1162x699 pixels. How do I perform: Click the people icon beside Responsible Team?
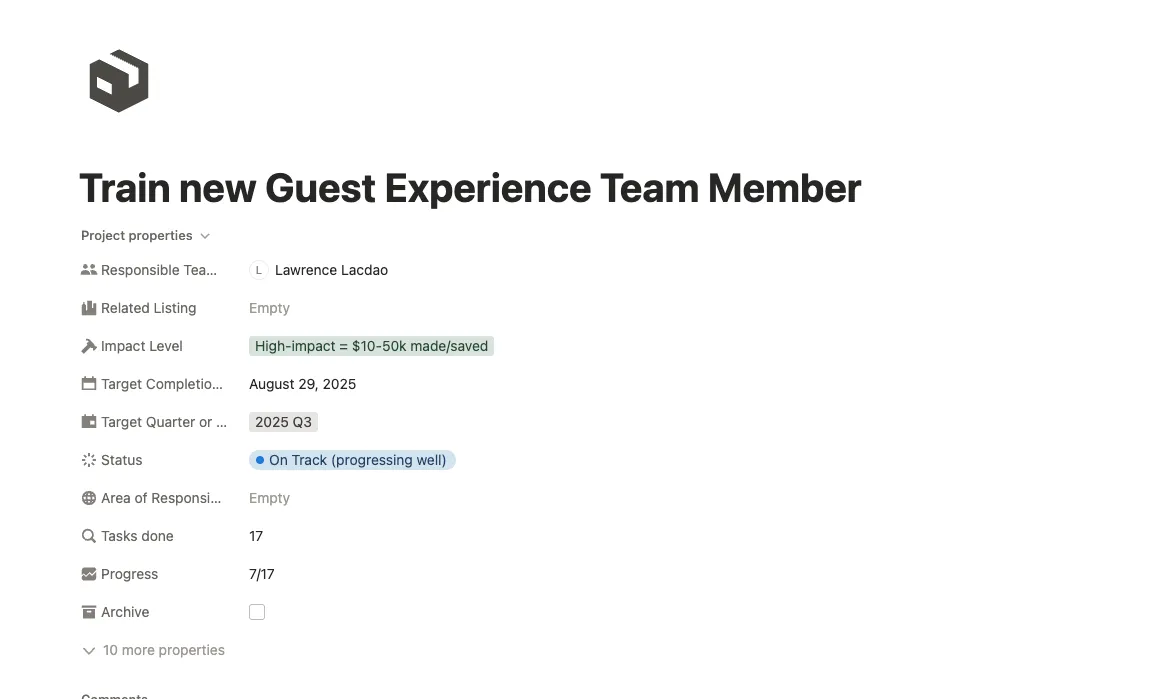(89, 270)
